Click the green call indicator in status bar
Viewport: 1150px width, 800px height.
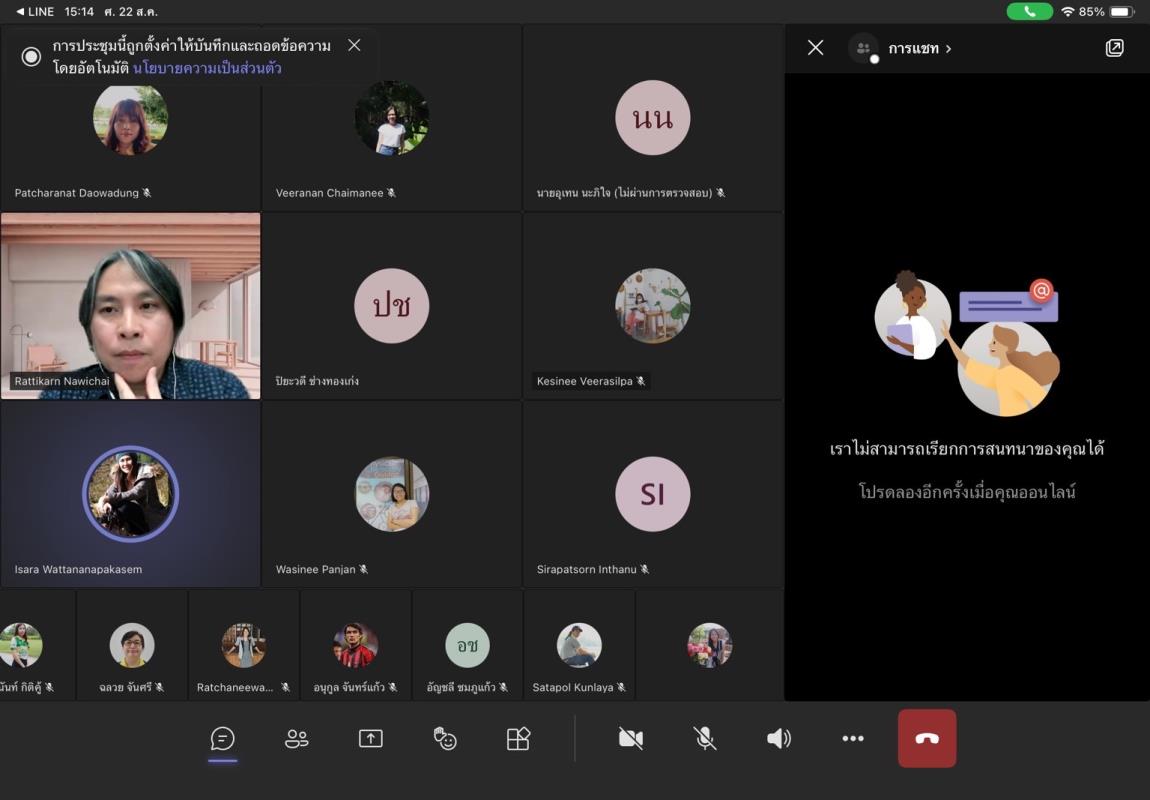point(1029,11)
